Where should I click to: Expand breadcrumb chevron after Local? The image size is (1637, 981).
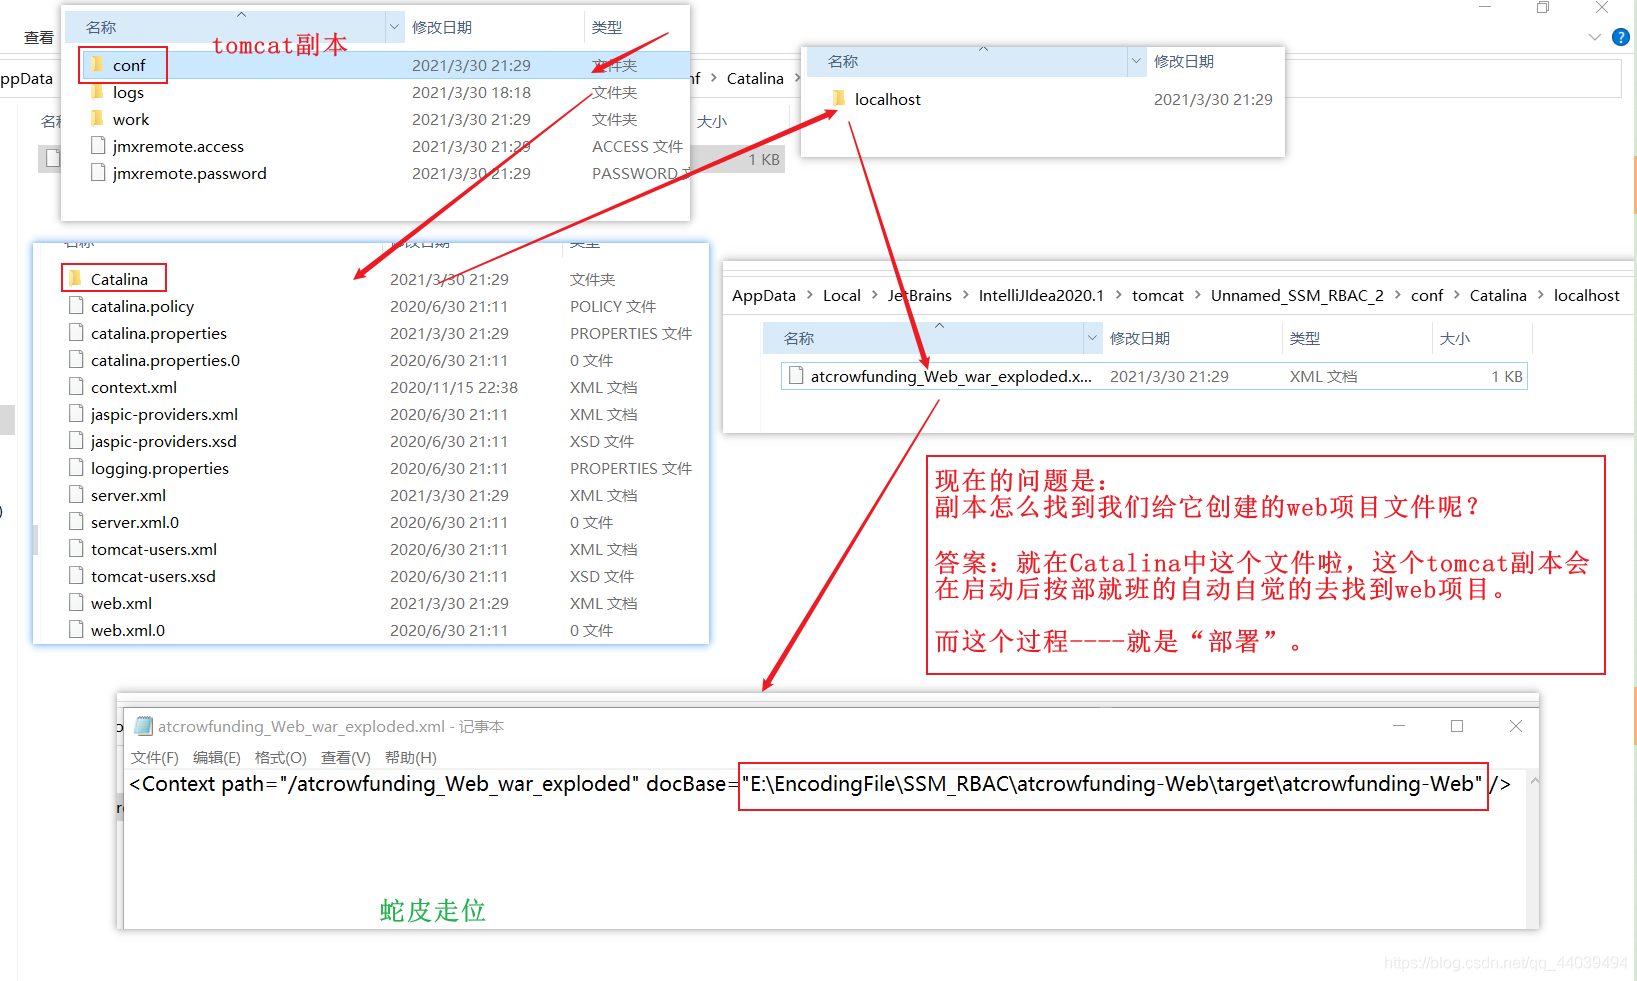(x=874, y=295)
